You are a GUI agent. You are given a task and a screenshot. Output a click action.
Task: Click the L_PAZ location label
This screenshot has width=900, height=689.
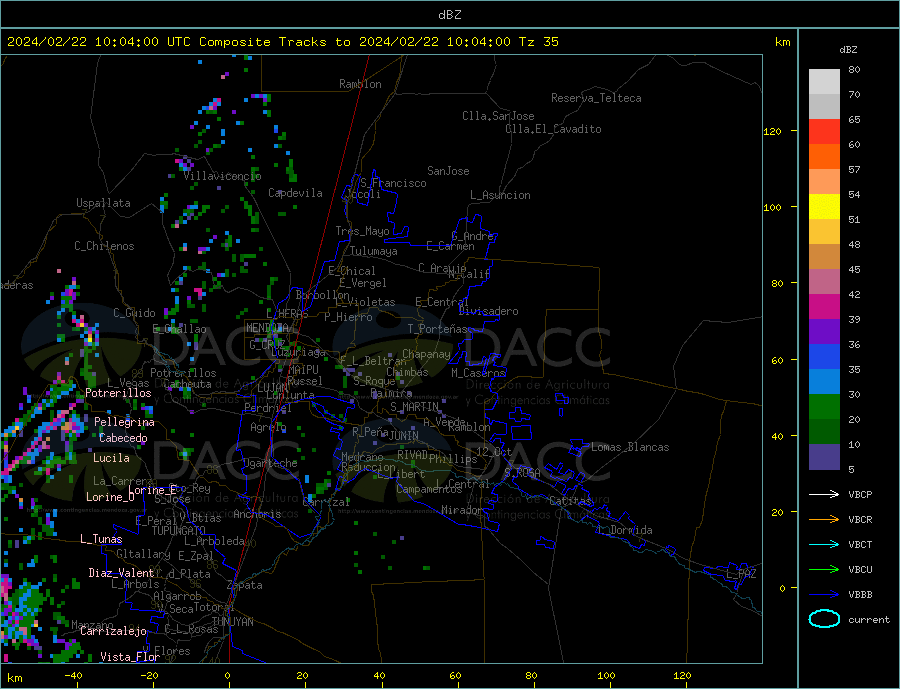coord(741,574)
